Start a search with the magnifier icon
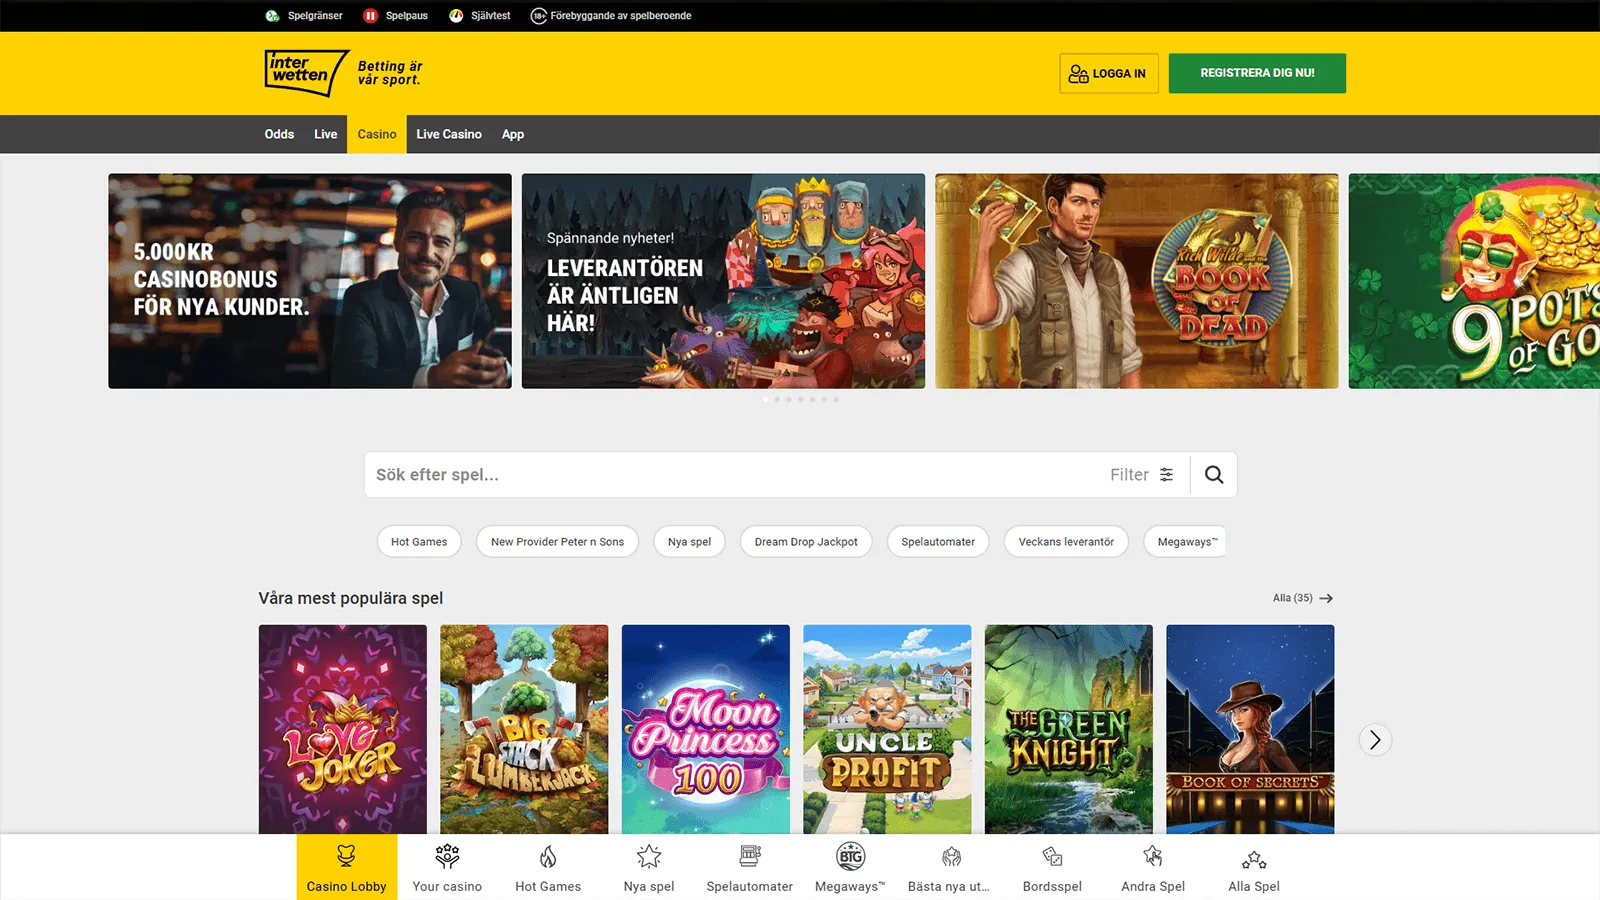 pyautogui.click(x=1213, y=474)
